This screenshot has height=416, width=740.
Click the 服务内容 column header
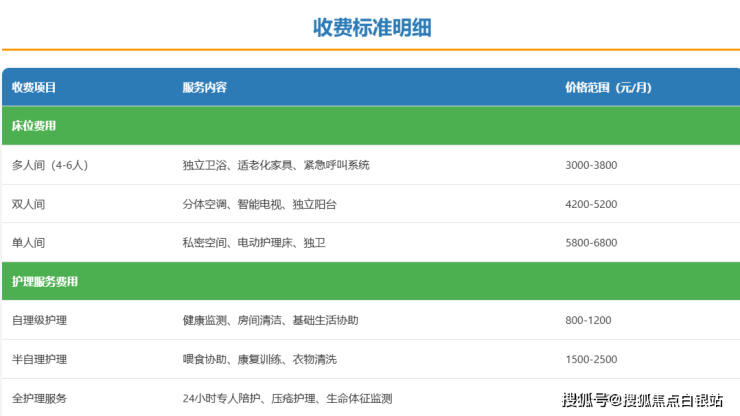coord(204,87)
